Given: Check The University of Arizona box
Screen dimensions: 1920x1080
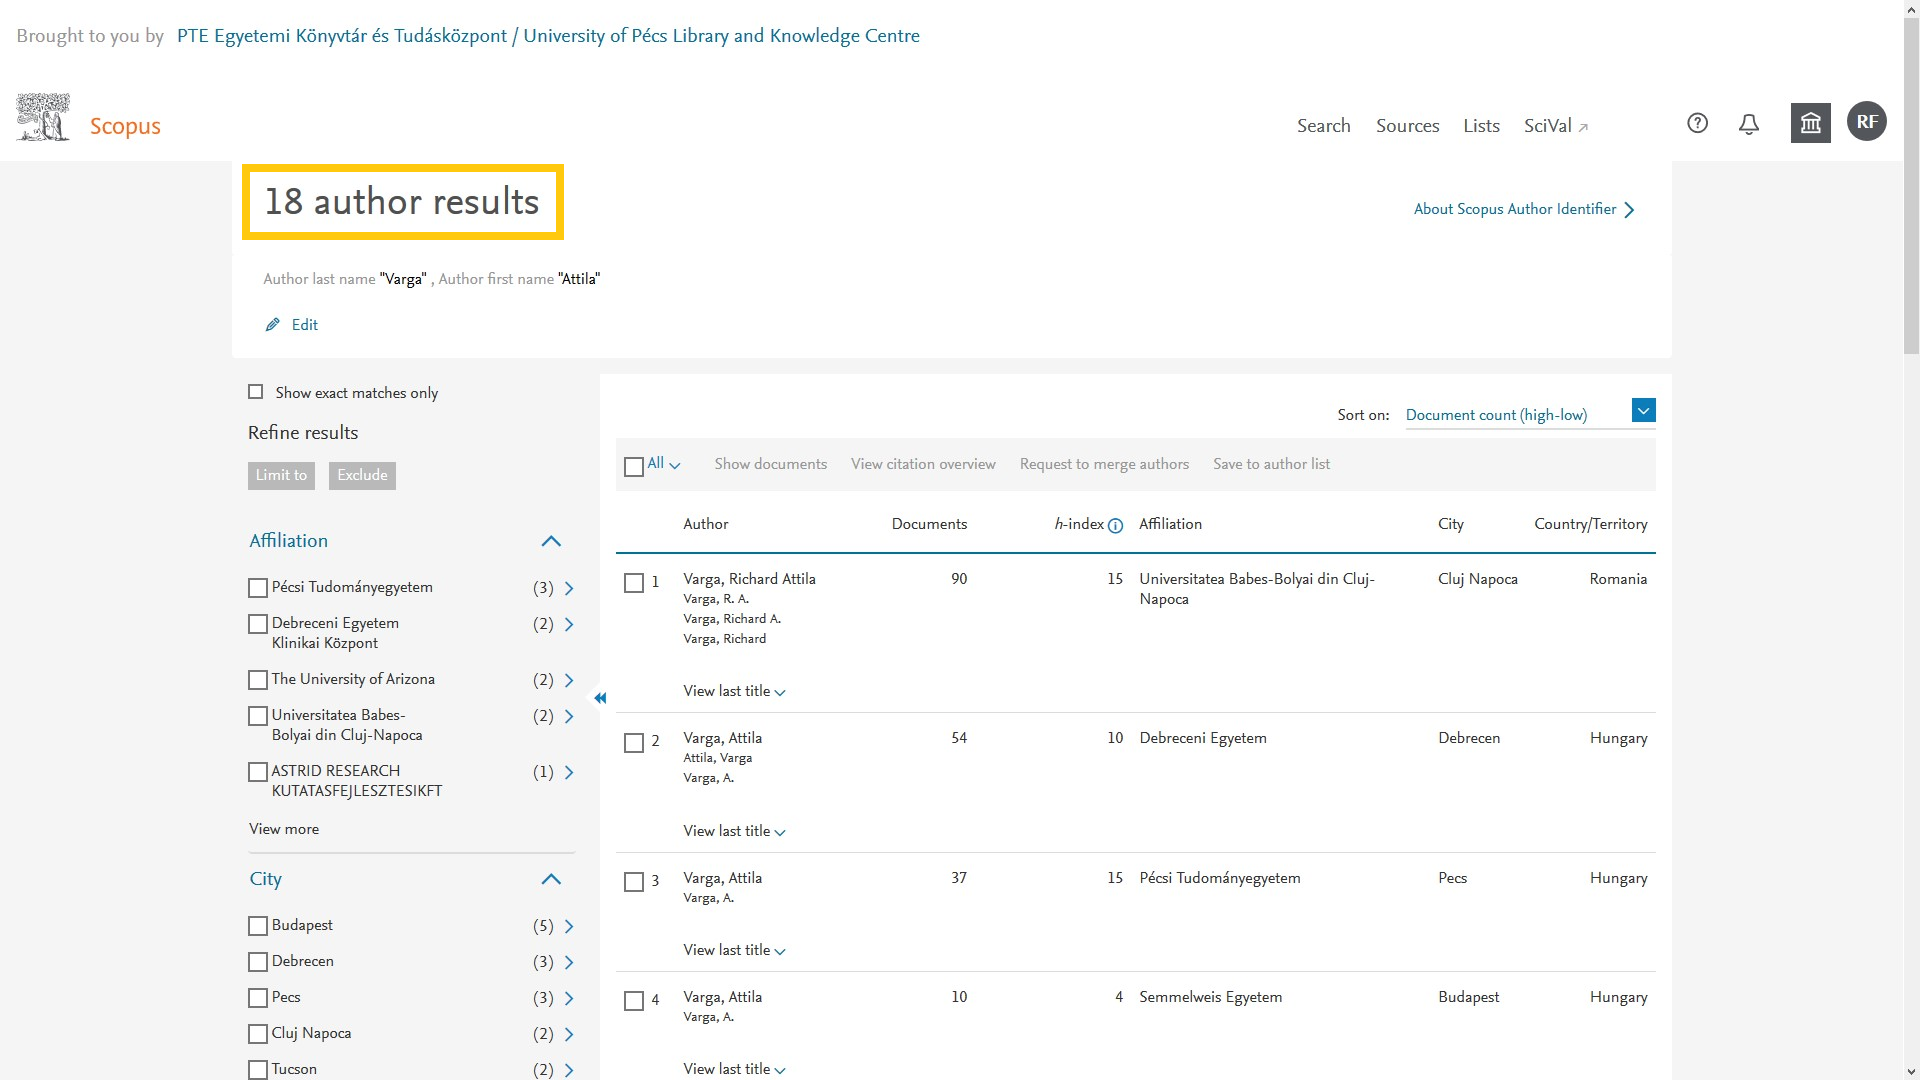Looking at the screenshot, I should (258, 680).
